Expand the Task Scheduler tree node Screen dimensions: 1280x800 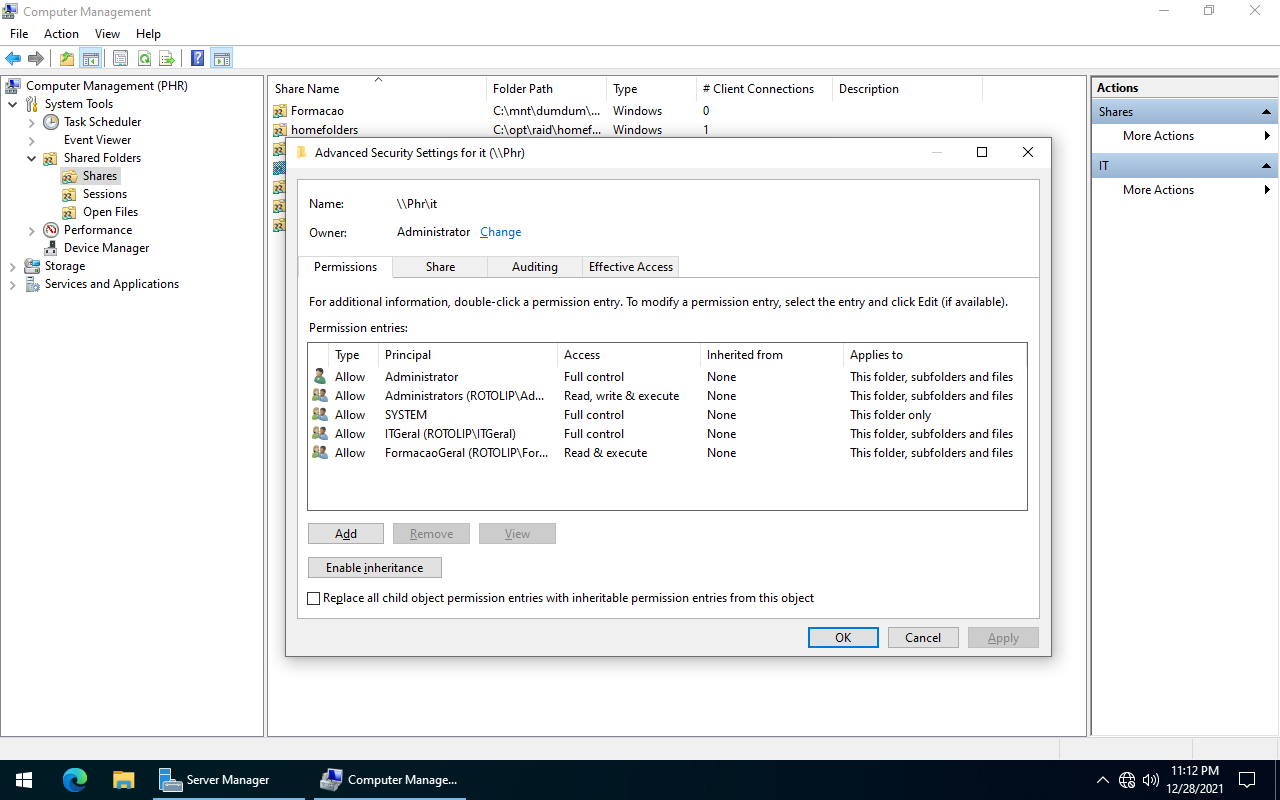click(32, 122)
